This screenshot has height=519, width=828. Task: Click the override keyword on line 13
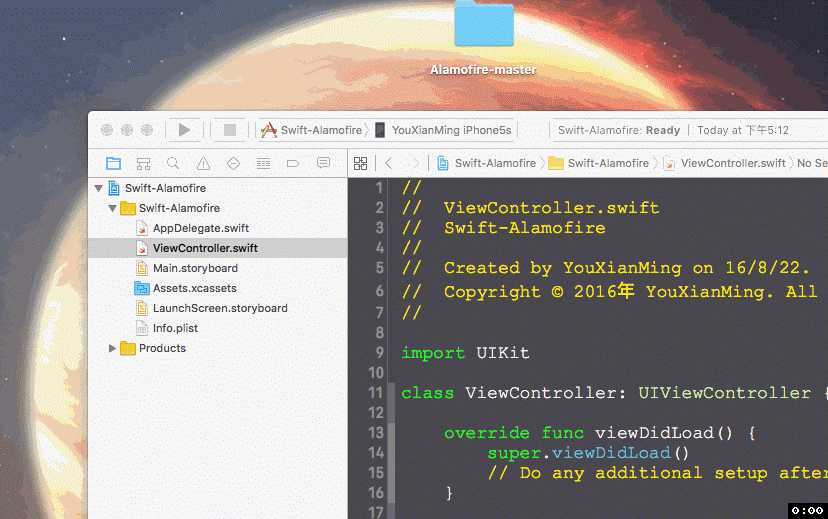486,433
